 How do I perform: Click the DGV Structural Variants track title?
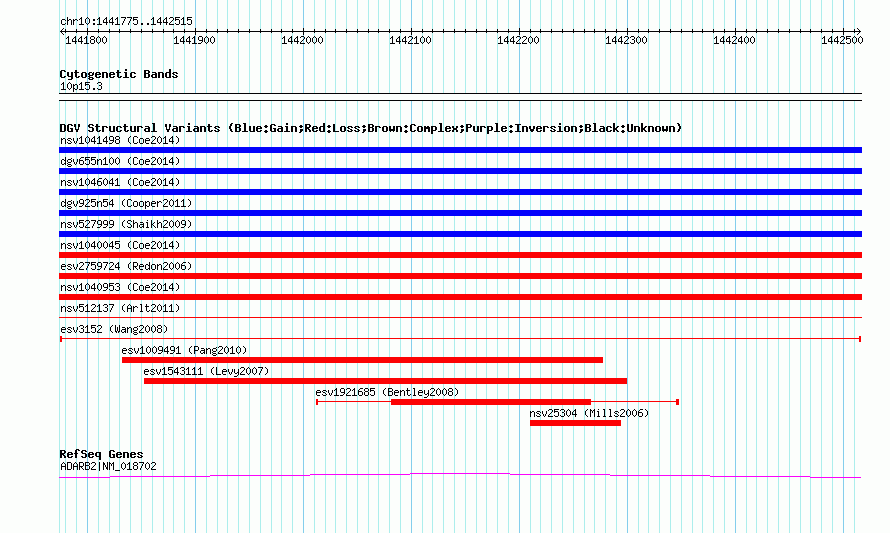(x=371, y=128)
